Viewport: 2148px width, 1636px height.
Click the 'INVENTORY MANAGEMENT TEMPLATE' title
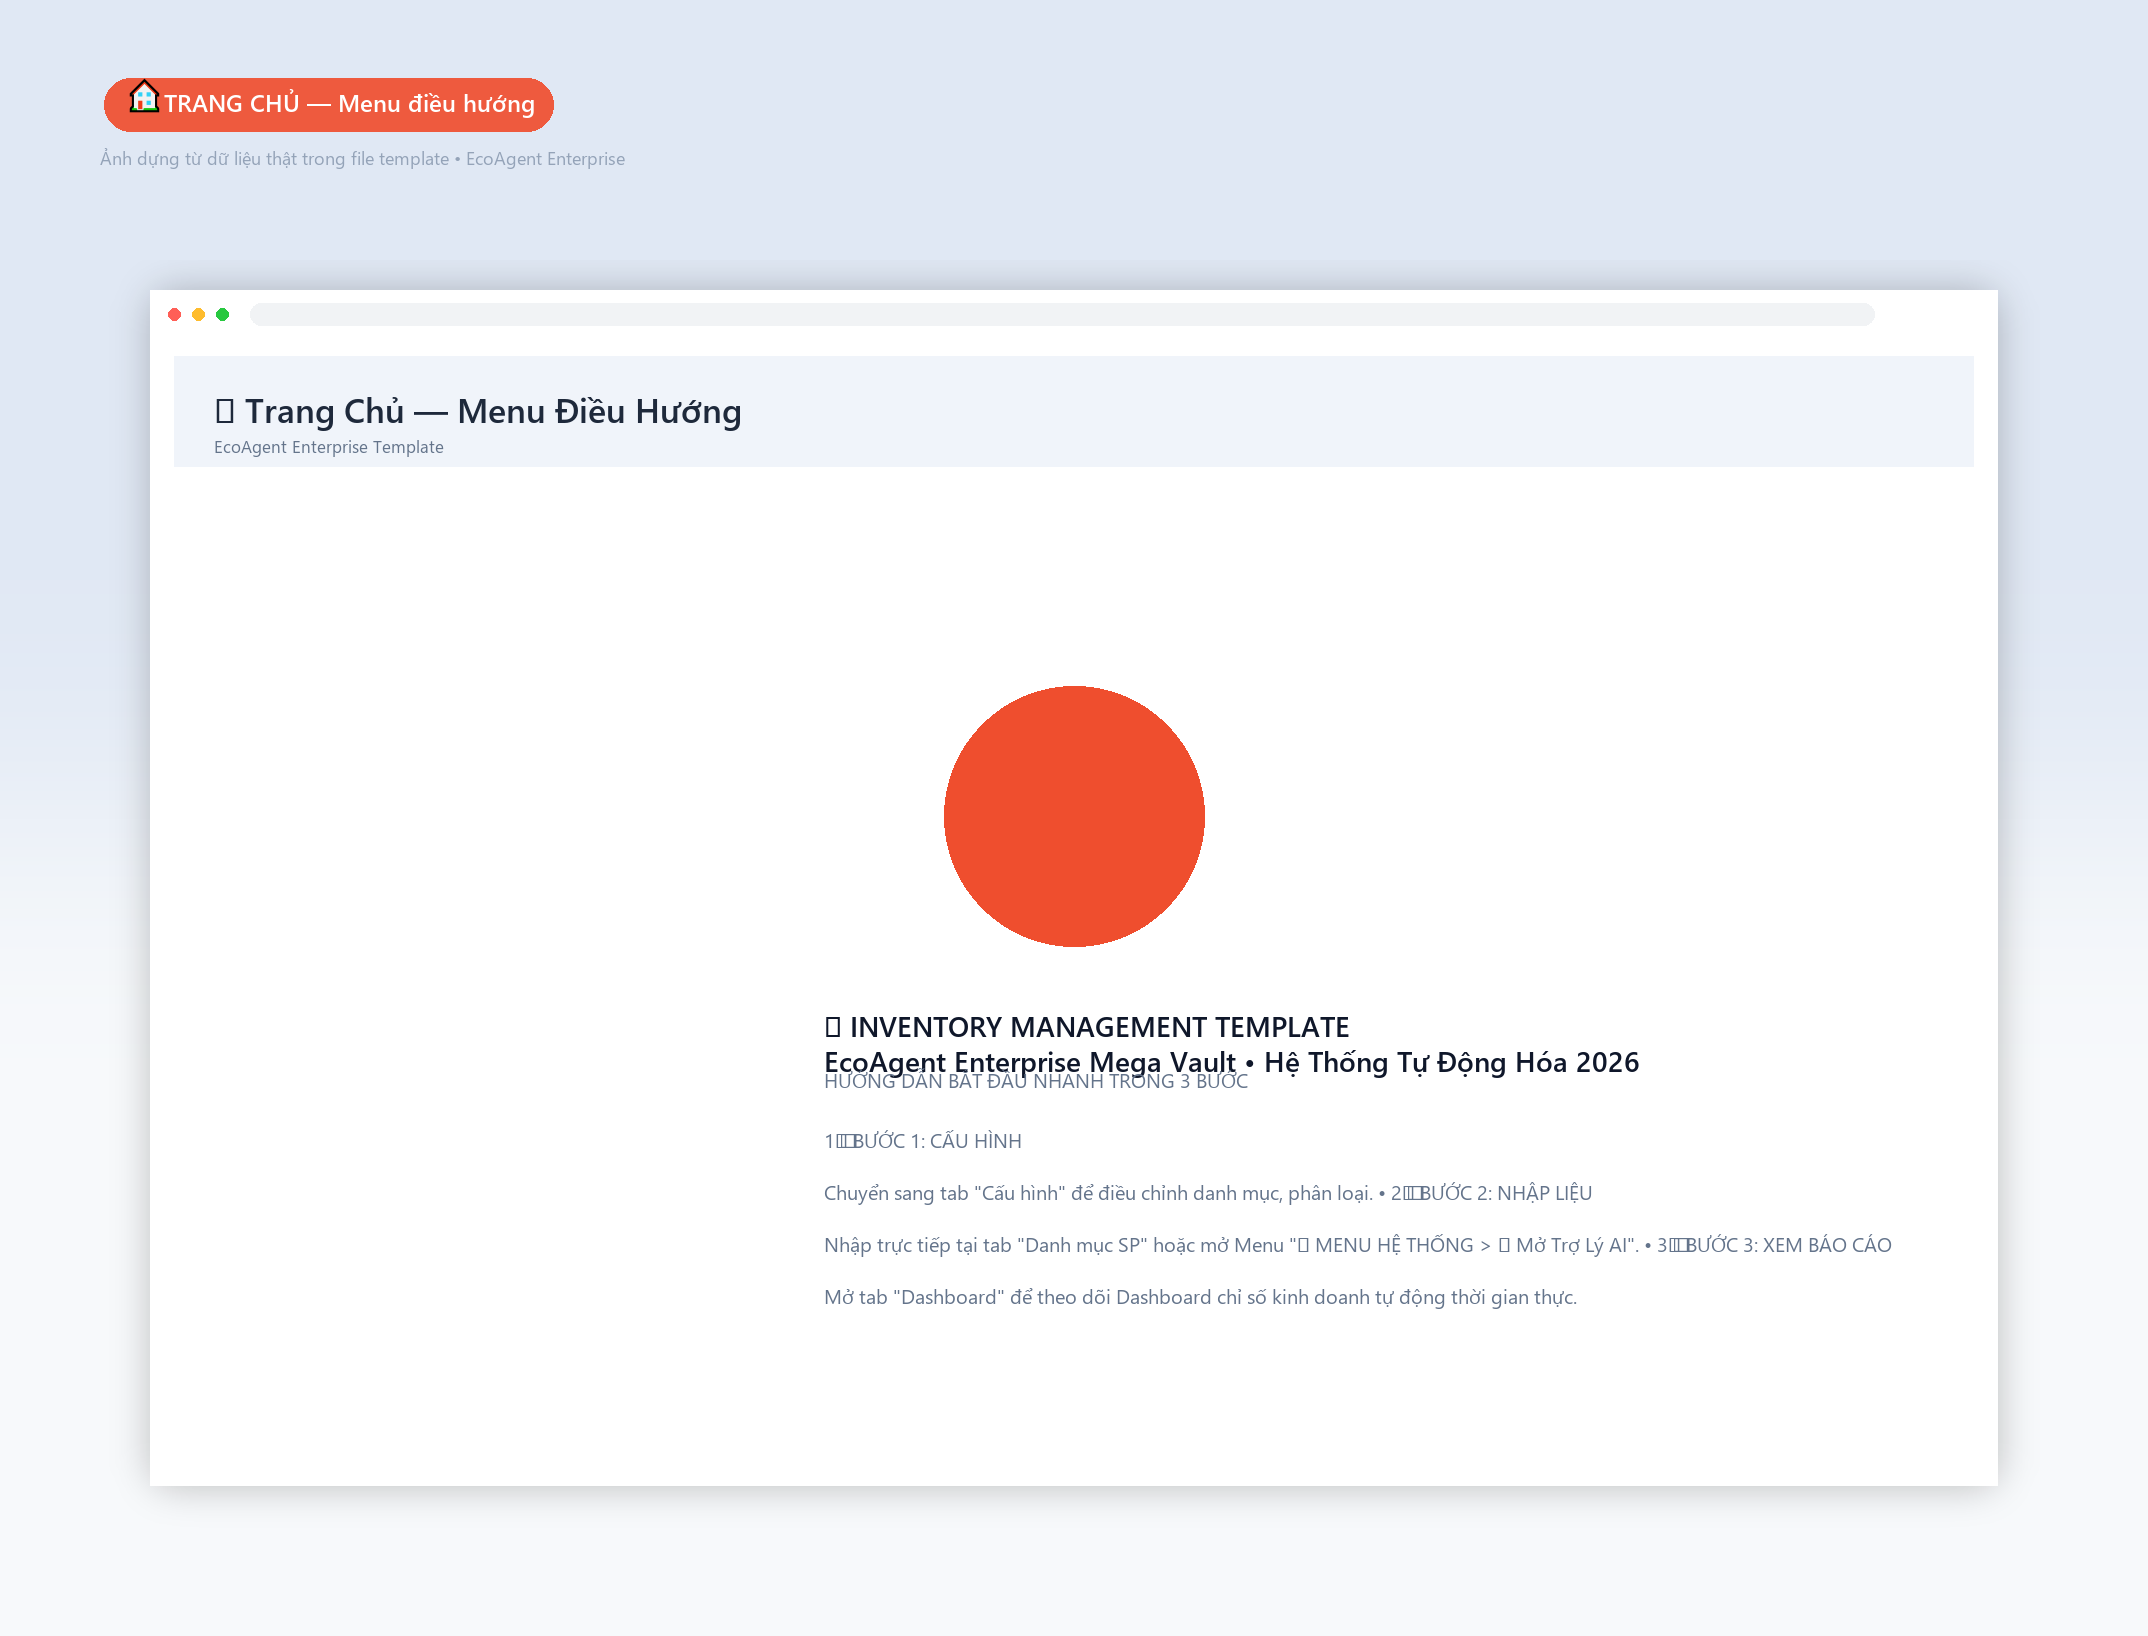1087,1027
